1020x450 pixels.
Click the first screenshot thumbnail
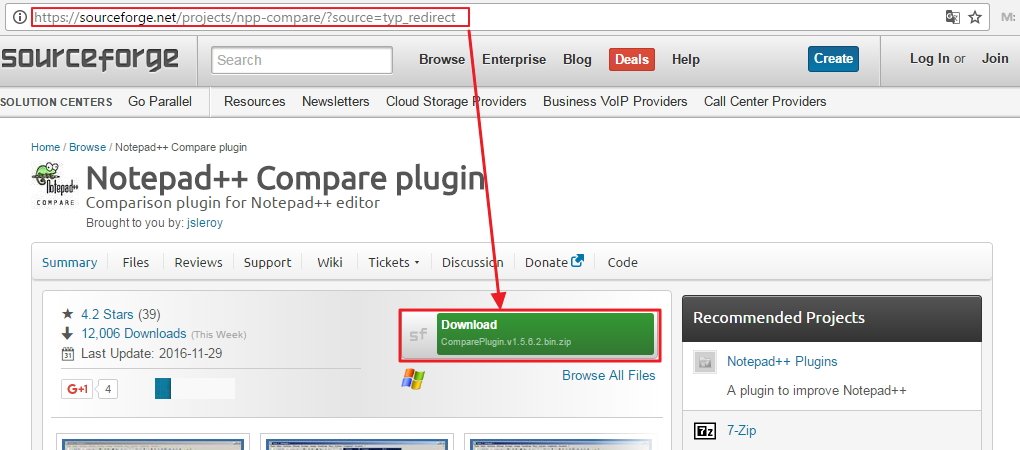[152, 442]
